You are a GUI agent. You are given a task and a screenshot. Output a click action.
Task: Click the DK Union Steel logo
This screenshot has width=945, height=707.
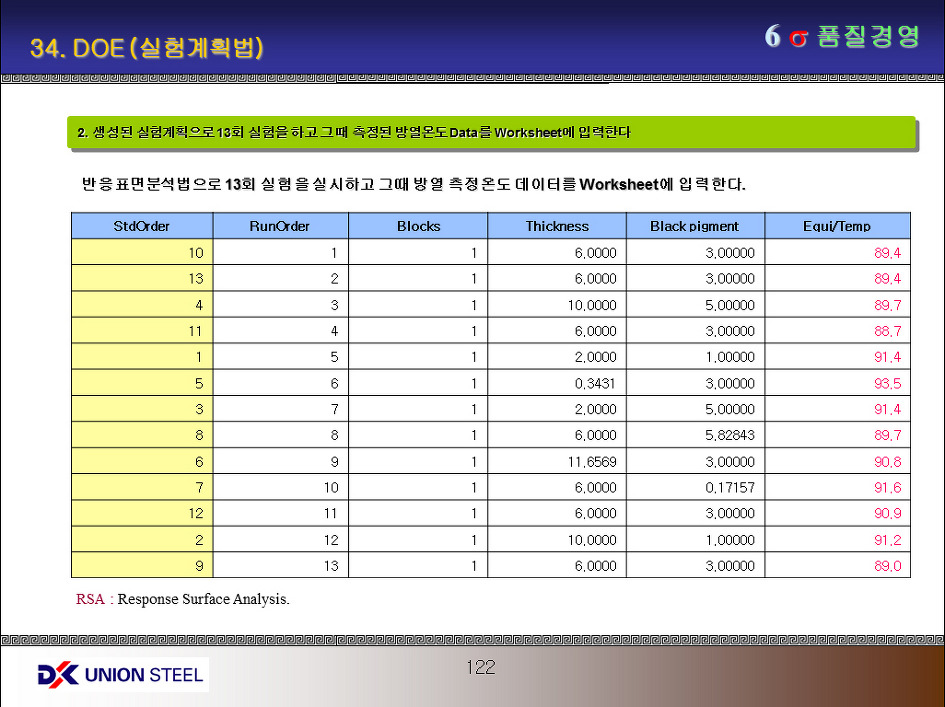coord(121,674)
